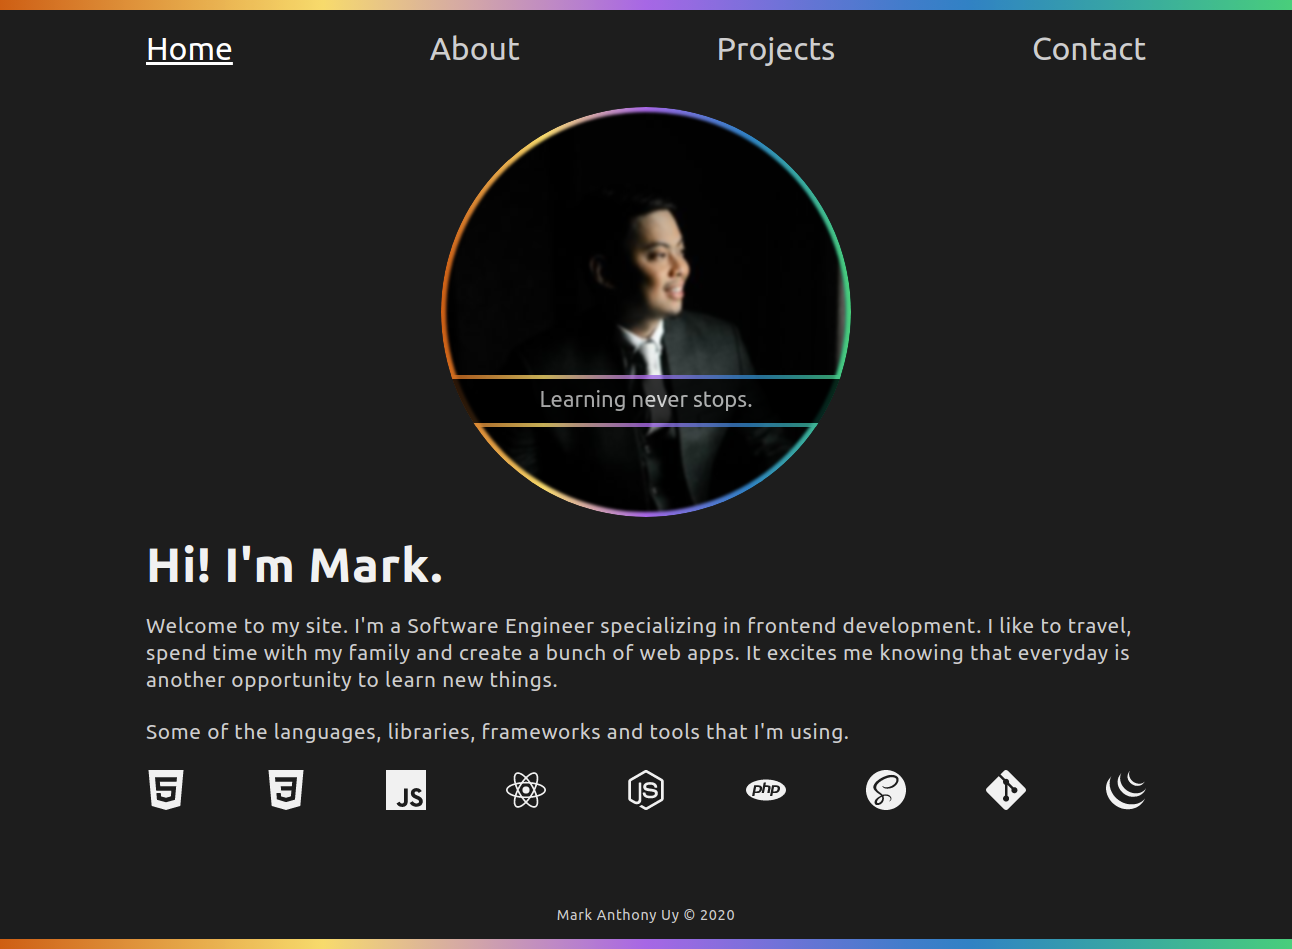
Task: Click the Learning never stops caption
Action: pos(645,399)
